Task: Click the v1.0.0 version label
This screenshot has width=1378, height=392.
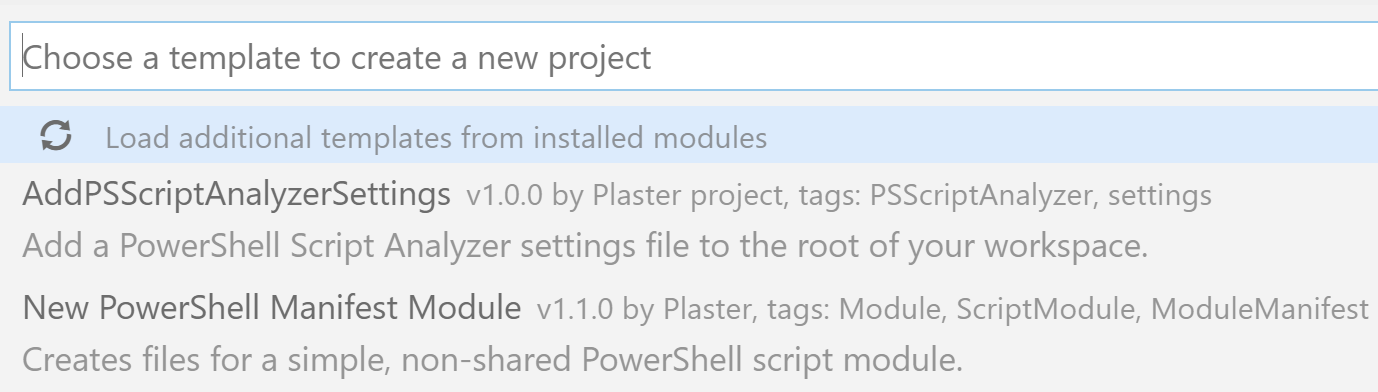Action: pyautogui.click(x=505, y=196)
